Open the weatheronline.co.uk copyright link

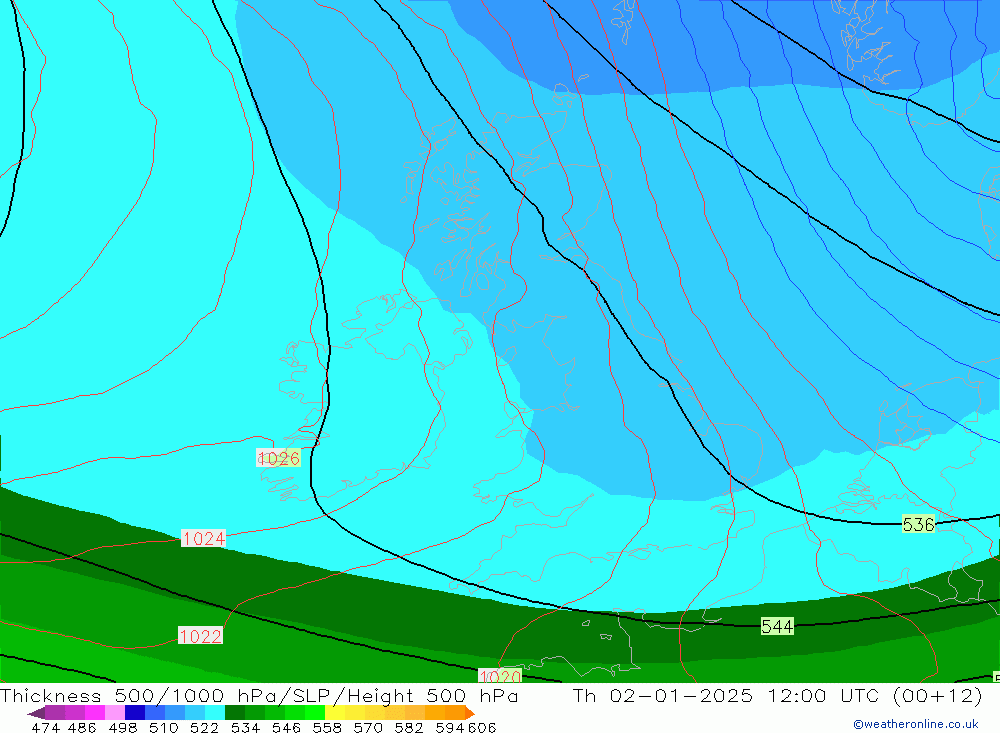[915, 724]
